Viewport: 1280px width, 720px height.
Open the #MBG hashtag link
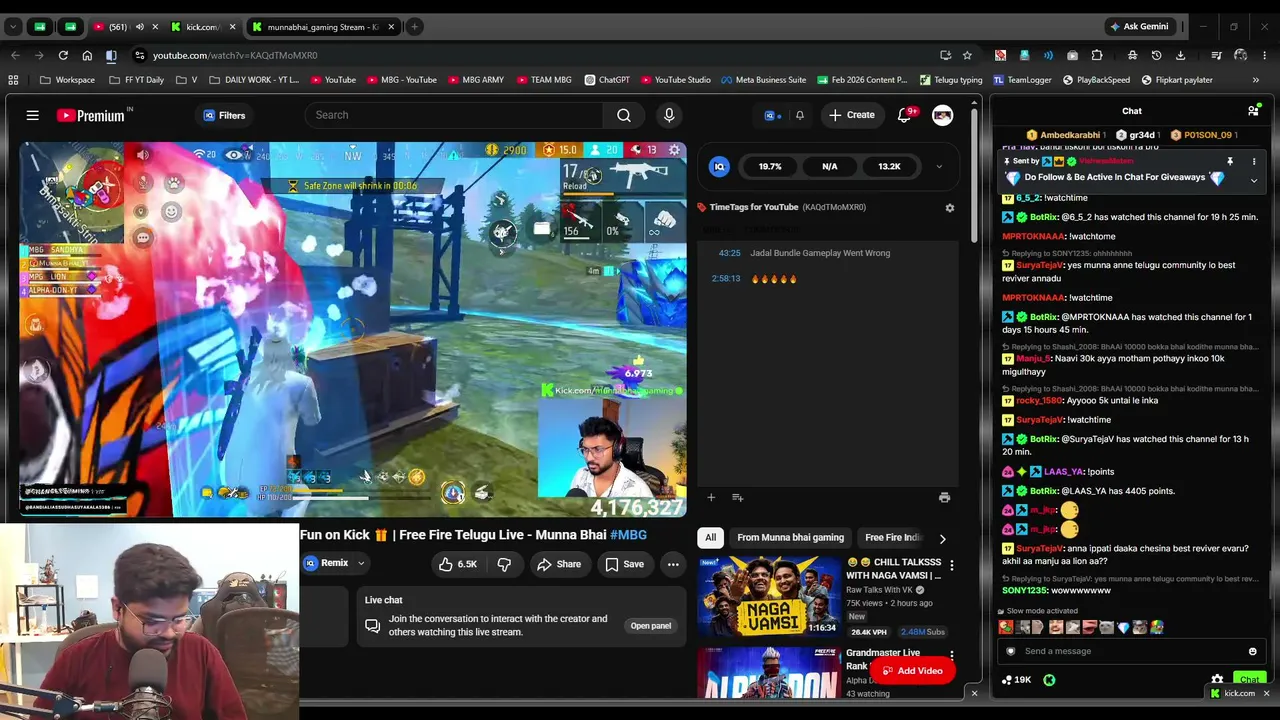[x=628, y=535]
